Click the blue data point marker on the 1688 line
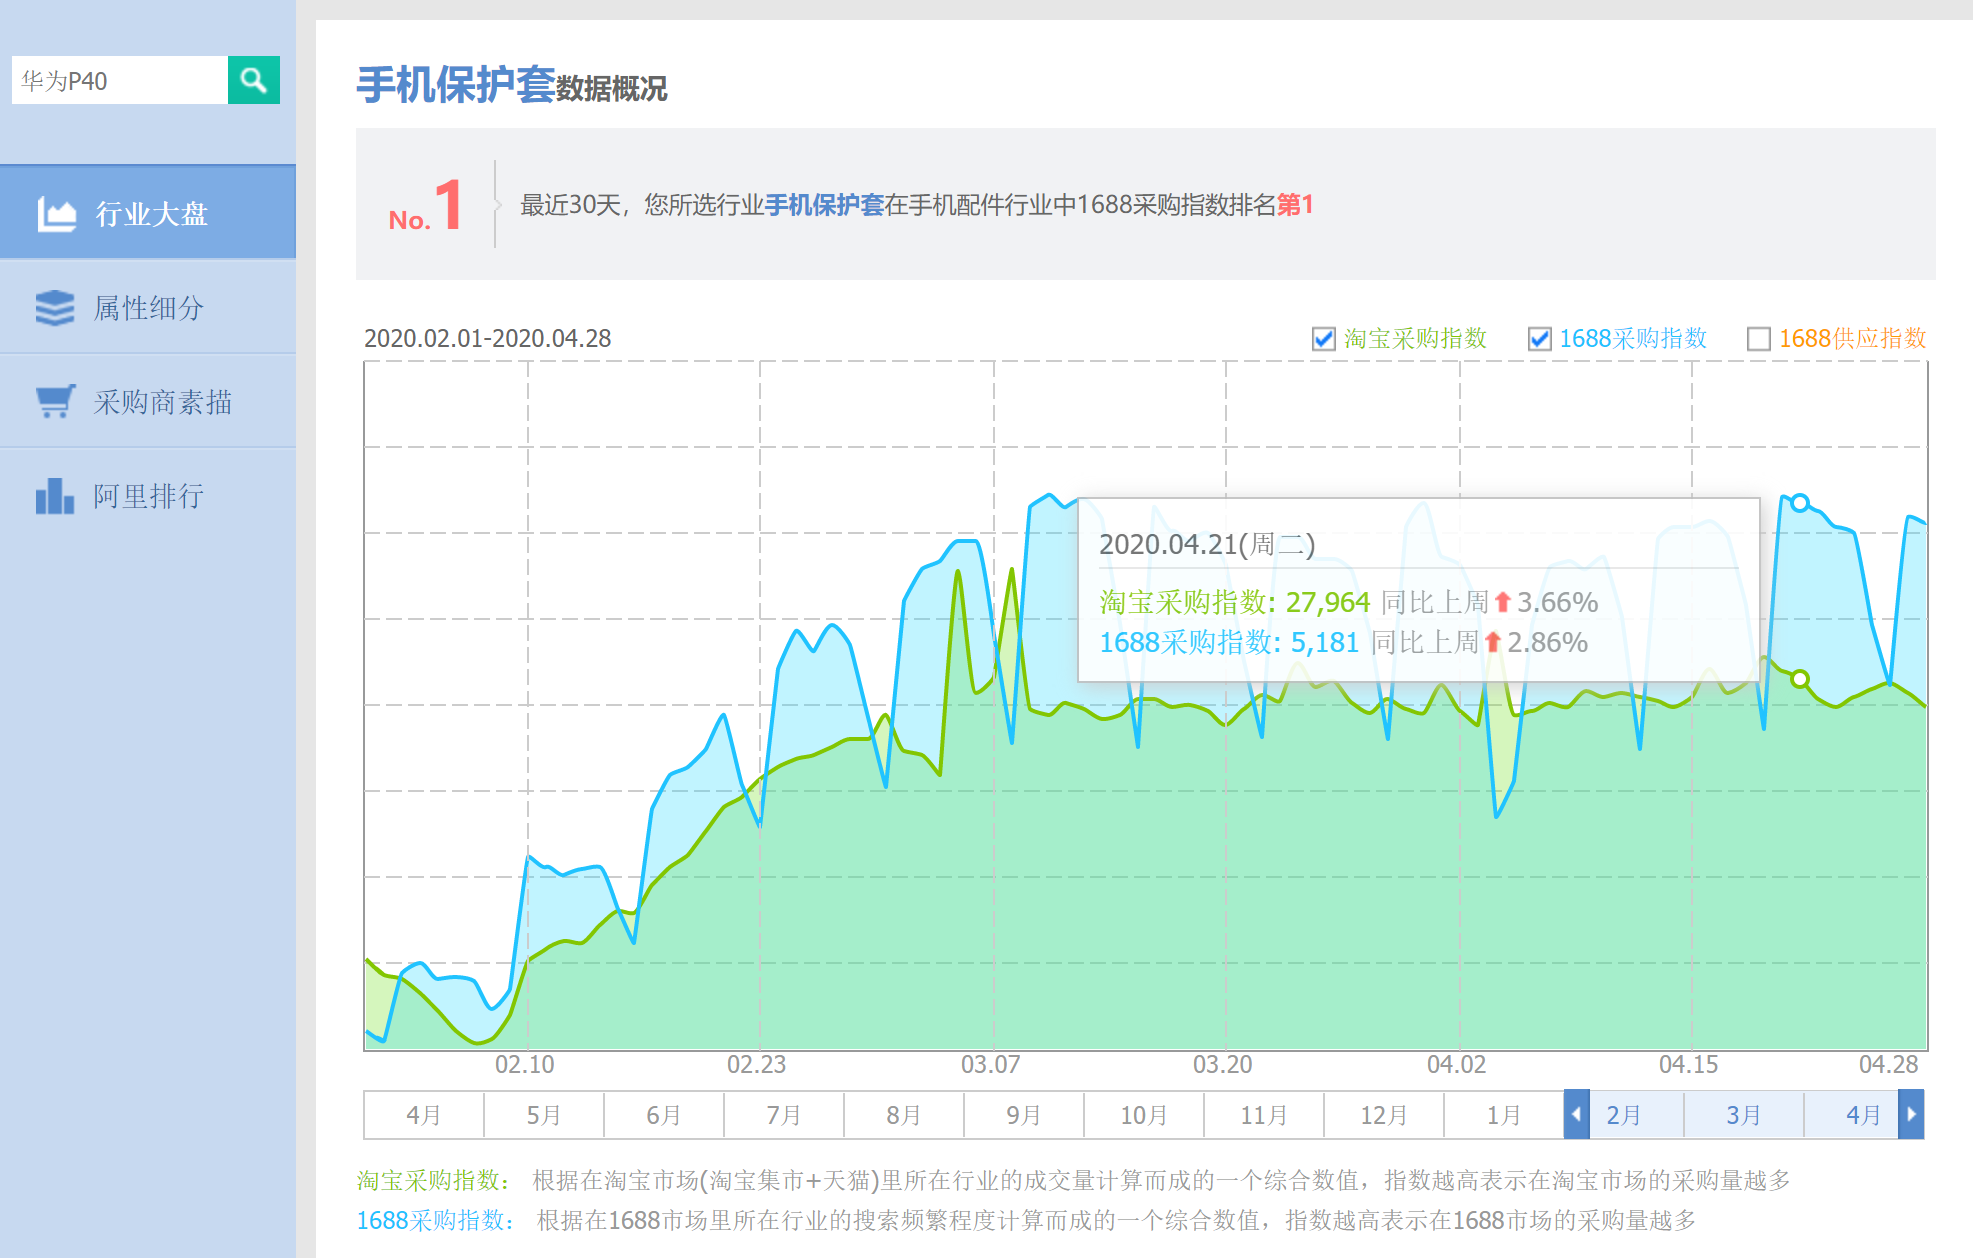Viewport: 1973px width, 1258px height. pyautogui.click(x=1800, y=503)
